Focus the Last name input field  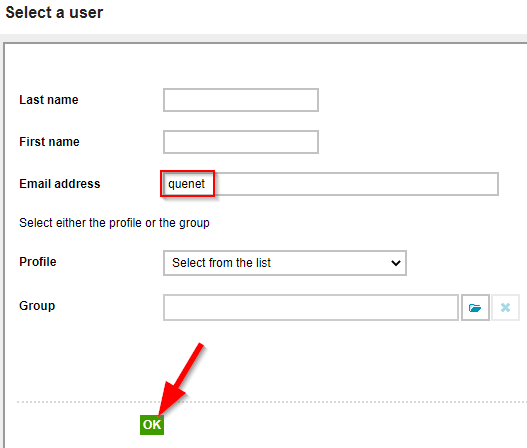point(241,100)
